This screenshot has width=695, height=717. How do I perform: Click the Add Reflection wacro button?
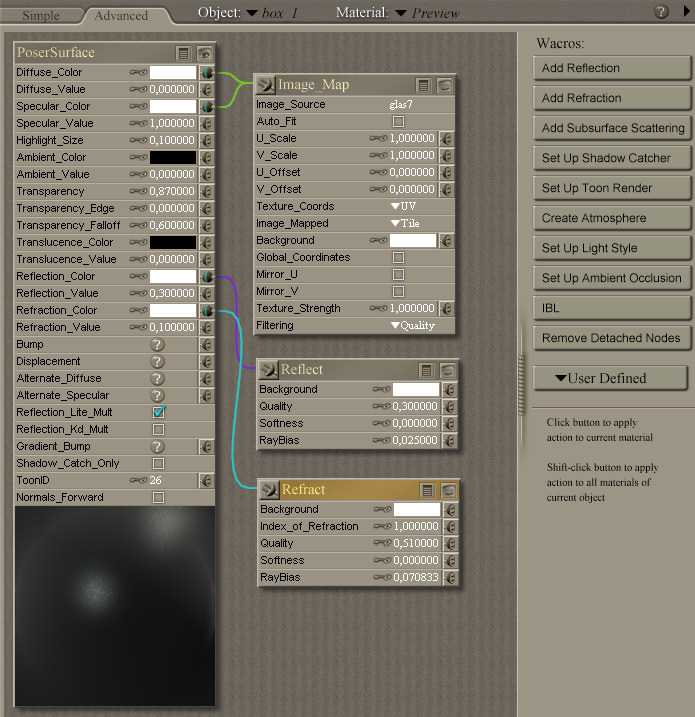click(x=612, y=68)
